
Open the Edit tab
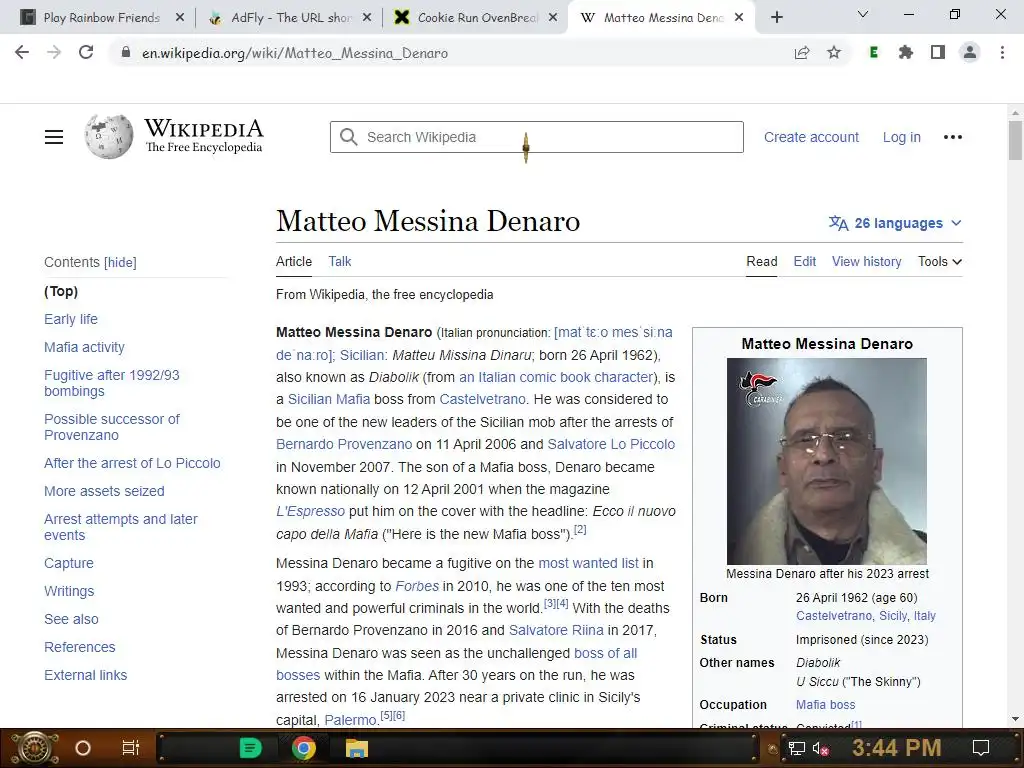[x=805, y=261]
